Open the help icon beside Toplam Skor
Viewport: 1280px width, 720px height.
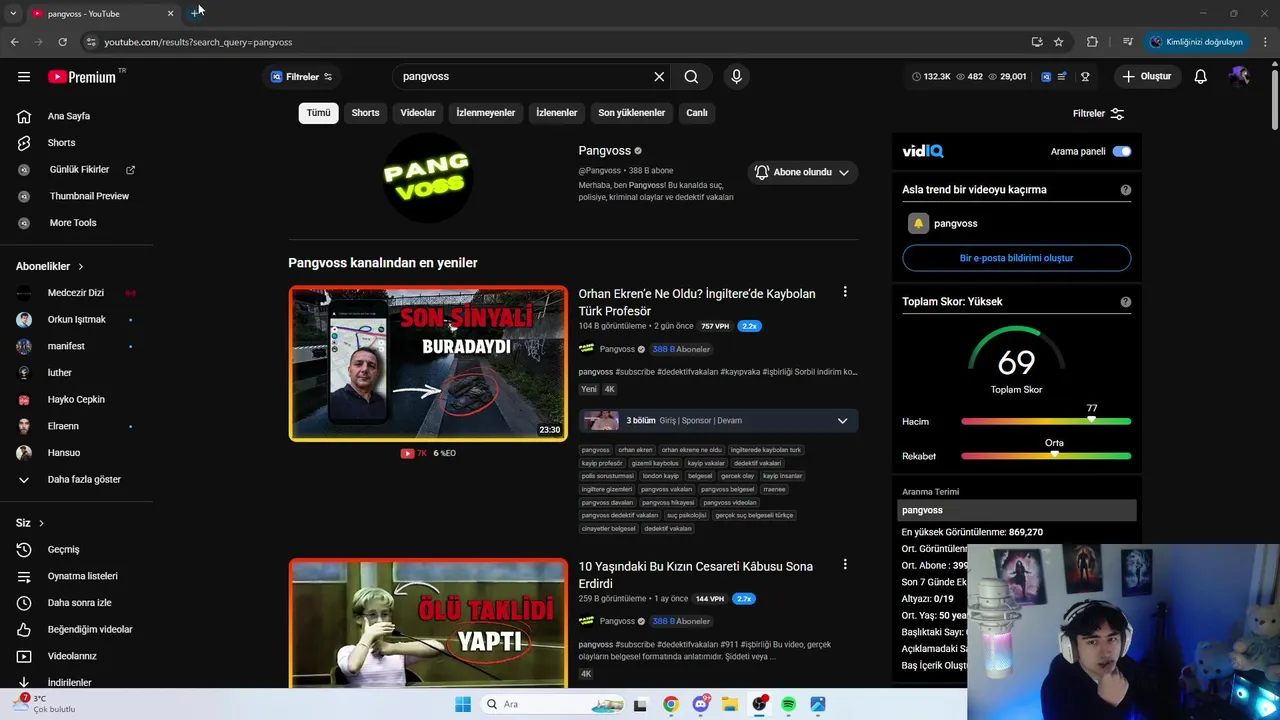pyautogui.click(x=1126, y=302)
